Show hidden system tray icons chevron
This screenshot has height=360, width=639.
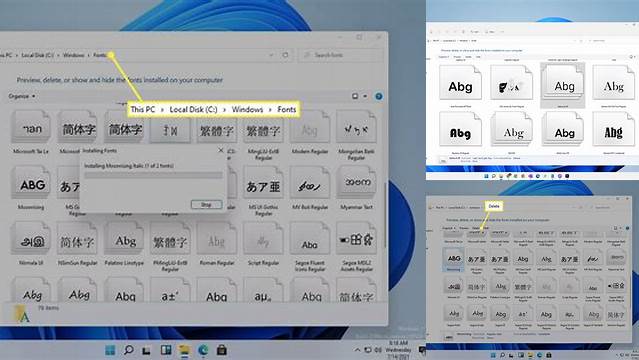[x=357, y=350]
